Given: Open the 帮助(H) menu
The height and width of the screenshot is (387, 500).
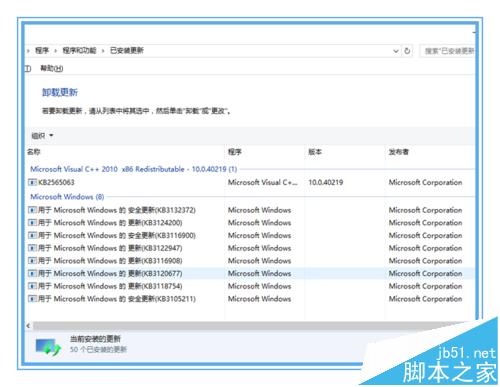Looking at the screenshot, I should click(52, 68).
